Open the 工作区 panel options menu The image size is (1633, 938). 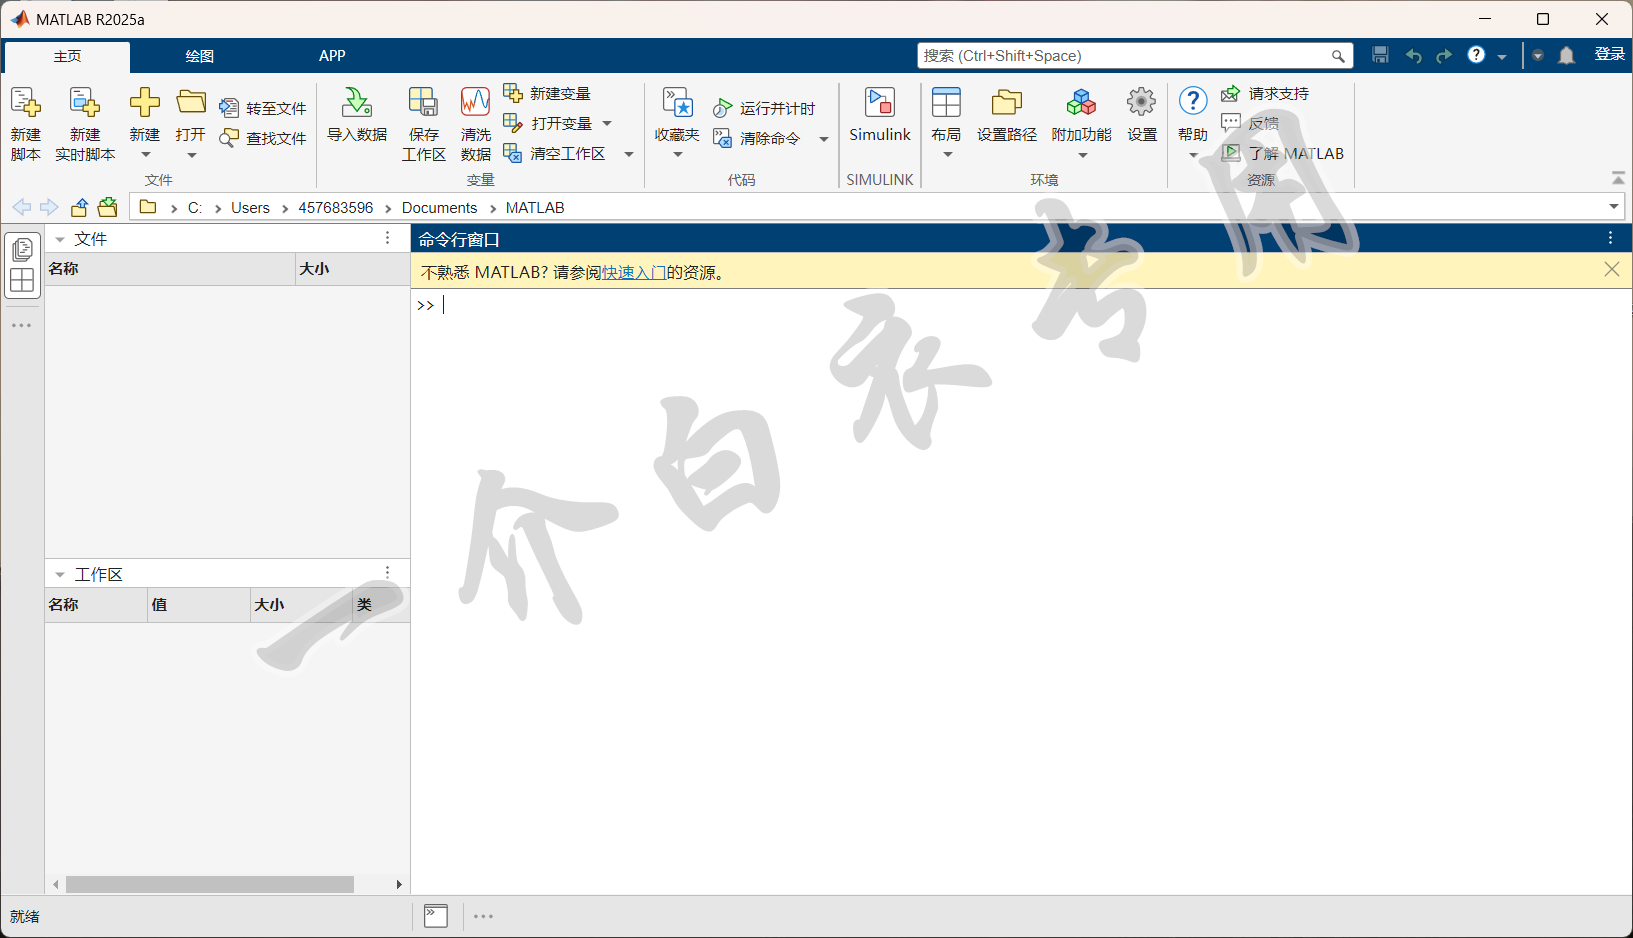click(x=388, y=573)
